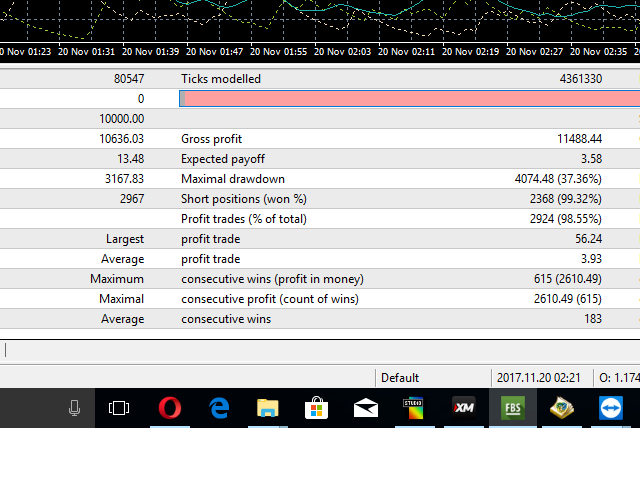Select the average consecutive wins value 183
Screen dimensions: 640x480
tap(593, 319)
